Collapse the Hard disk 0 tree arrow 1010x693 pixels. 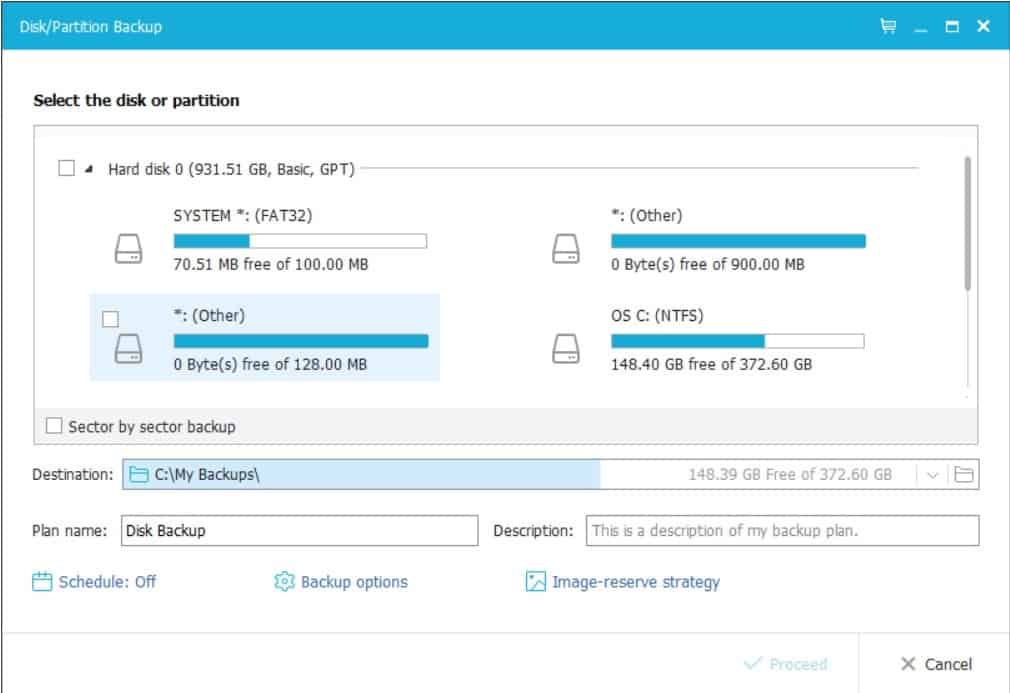click(x=89, y=169)
